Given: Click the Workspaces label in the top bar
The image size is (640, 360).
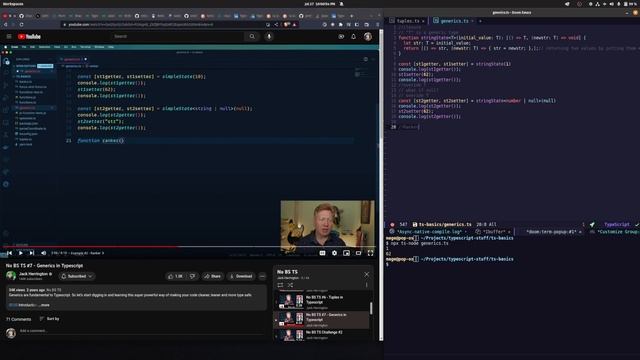Looking at the screenshot, I should tap(13, 4).
